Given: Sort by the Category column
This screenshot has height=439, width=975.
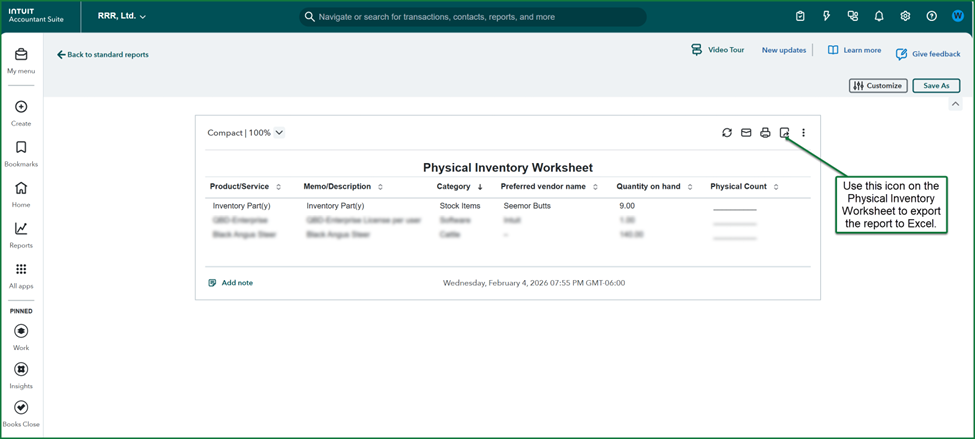Looking at the screenshot, I should coord(459,187).
